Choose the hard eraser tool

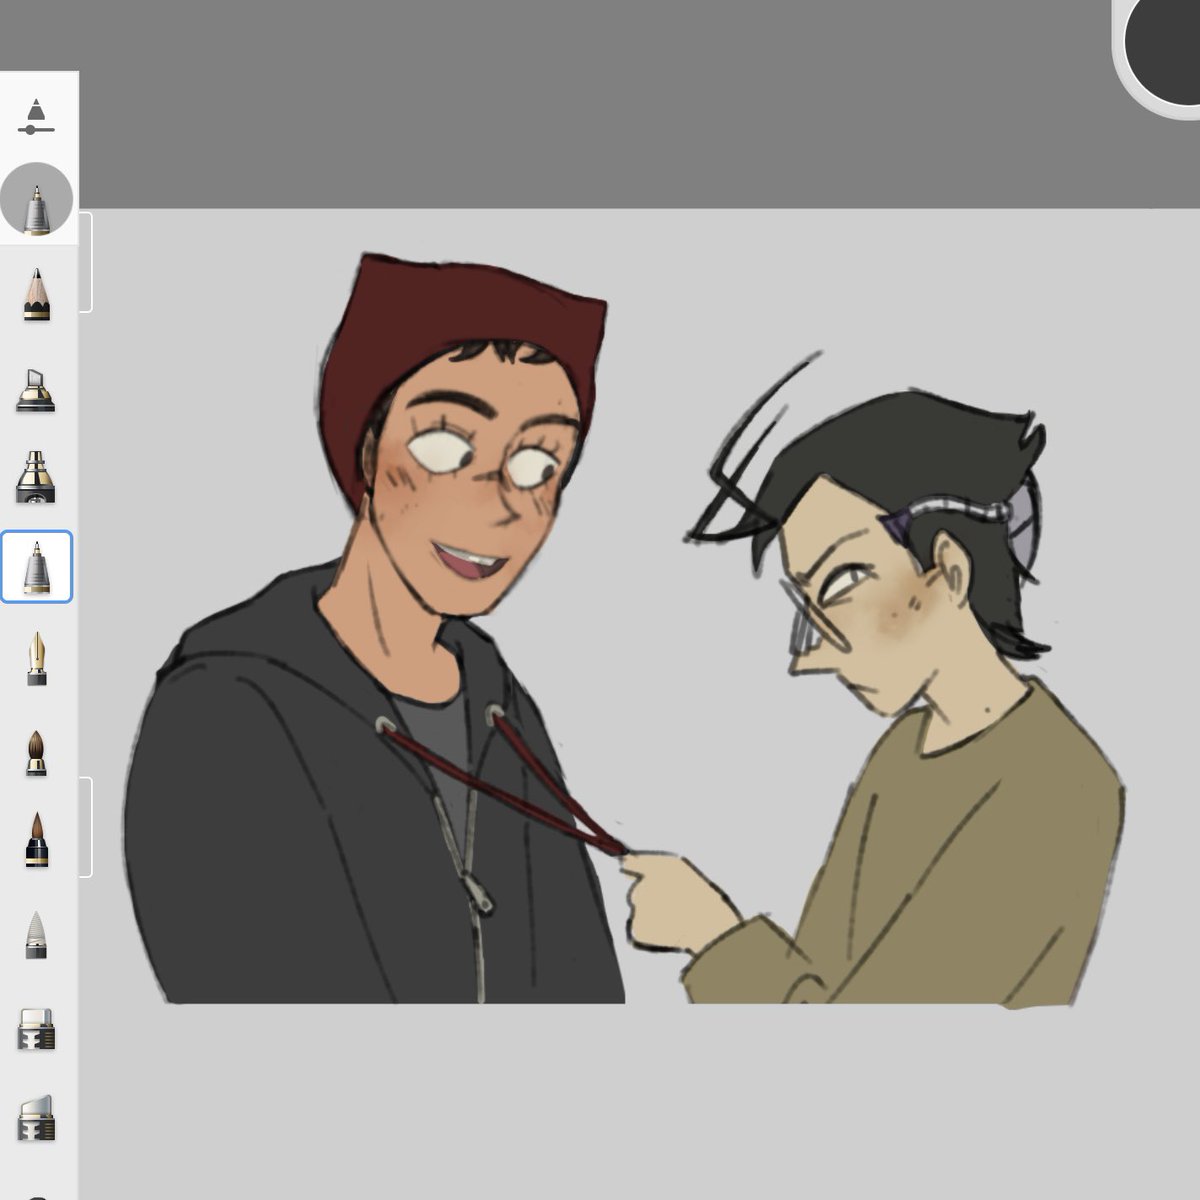click(x=37, y=1029)
